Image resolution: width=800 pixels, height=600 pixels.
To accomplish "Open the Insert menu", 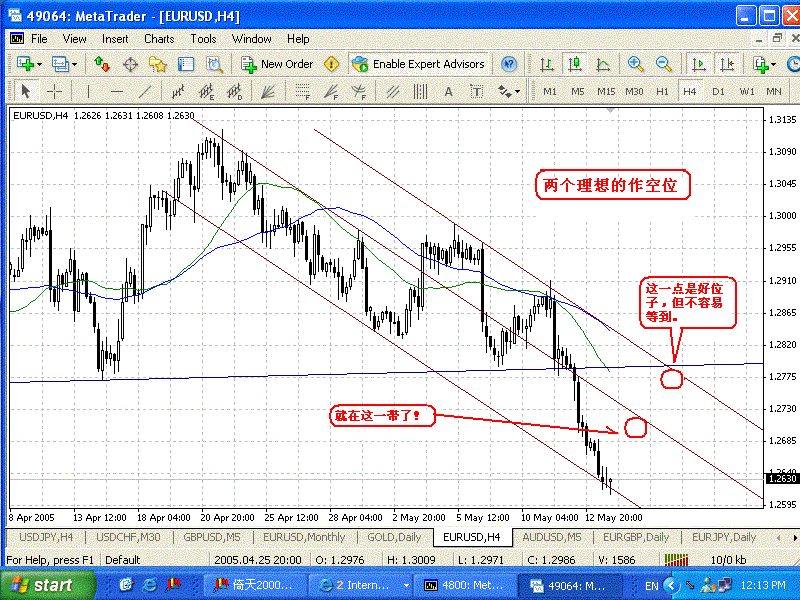I will coord(115,39).
